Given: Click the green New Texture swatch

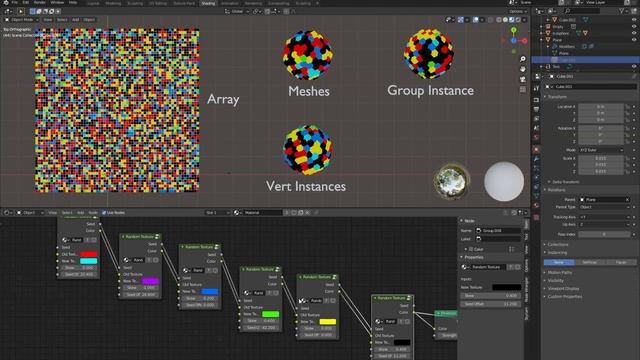Looking at the screenshot, I should click(270, 314).
